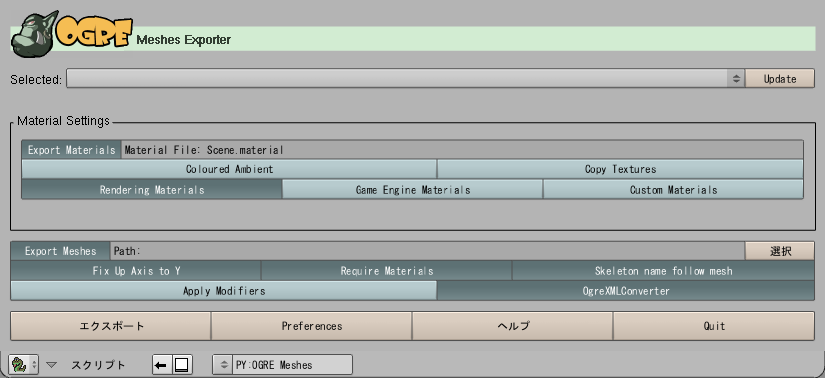Enable Copy Textures
Image resolution: width=825 pixels, height=378 pixels.
click(620, 170)
